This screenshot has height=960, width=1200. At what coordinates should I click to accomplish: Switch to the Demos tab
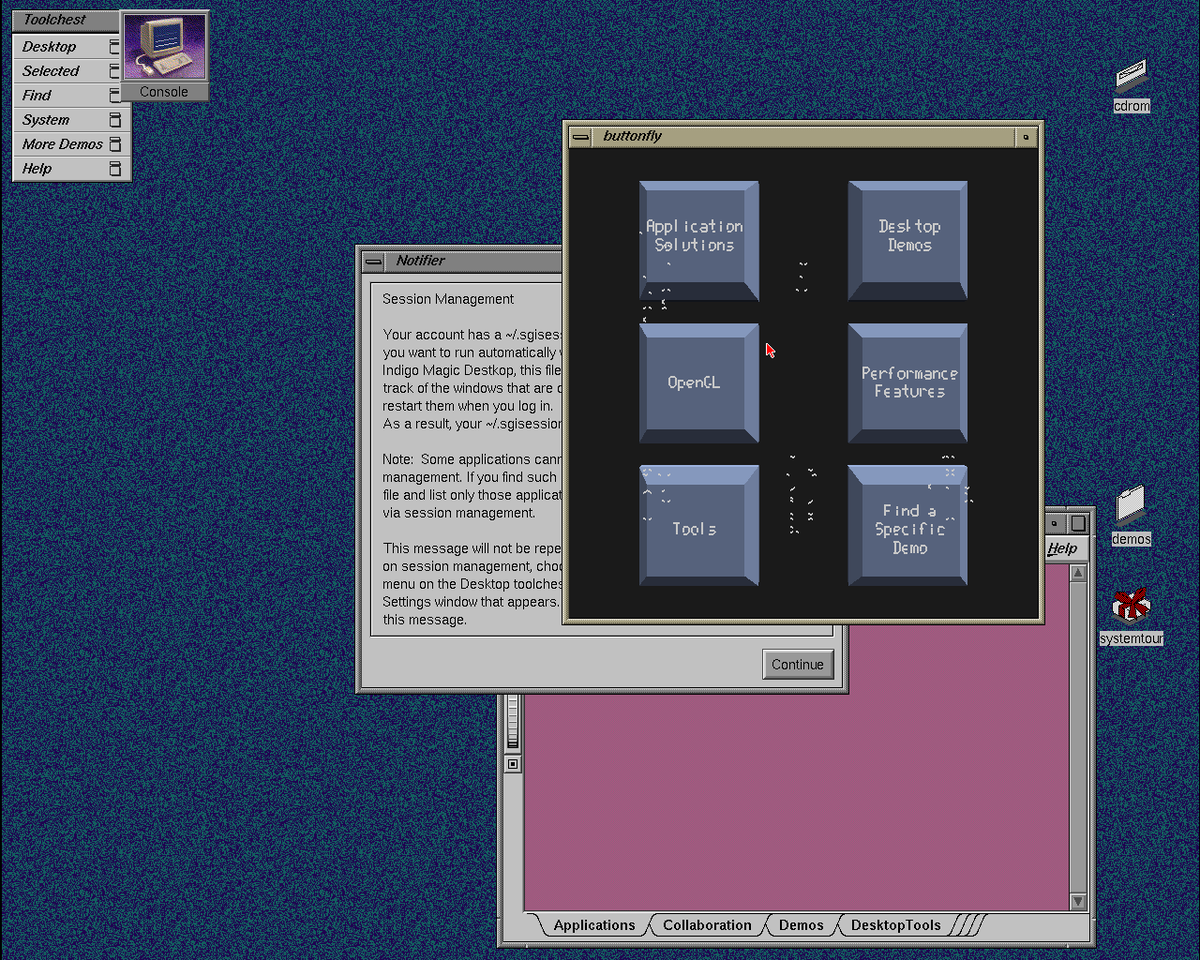click(801, 925)
